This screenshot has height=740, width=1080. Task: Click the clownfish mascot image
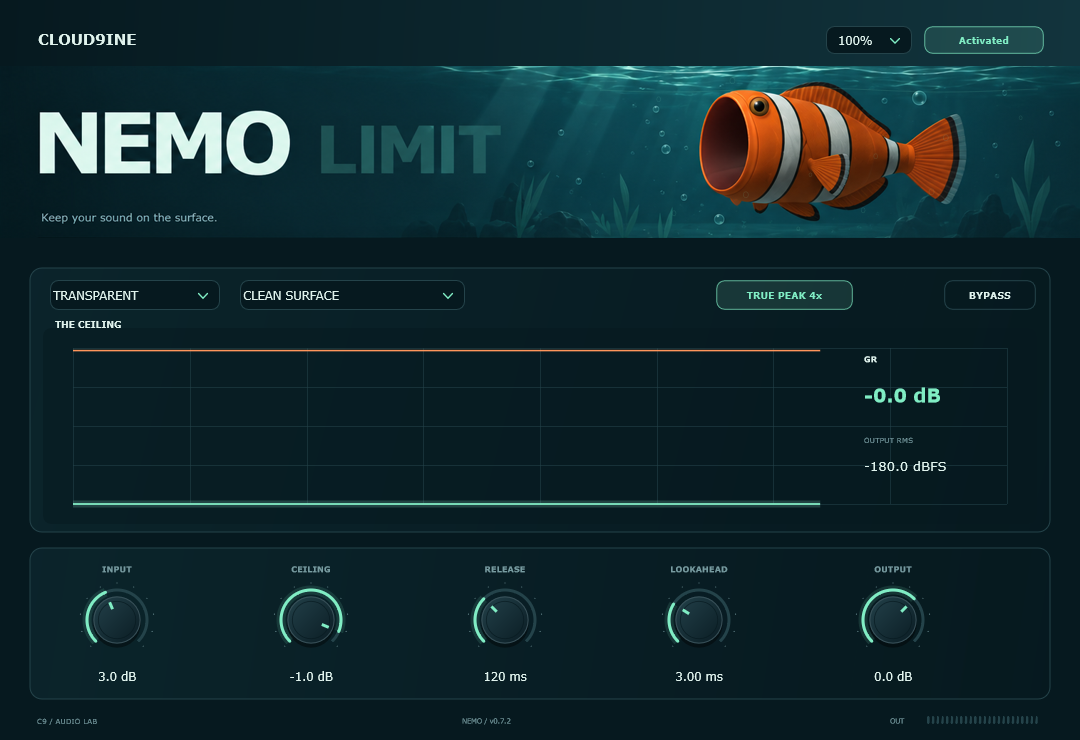pos(832,150)
